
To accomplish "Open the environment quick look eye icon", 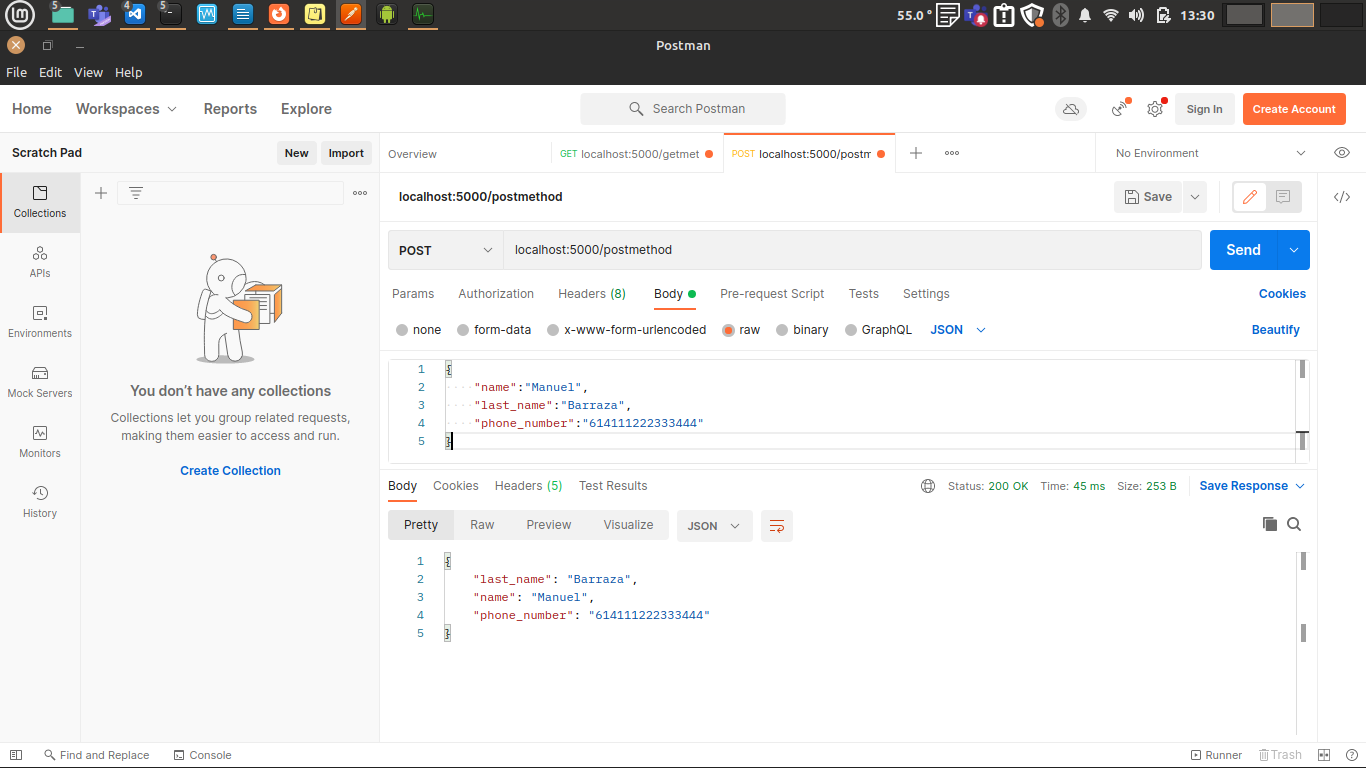I will pos(1342,153).
